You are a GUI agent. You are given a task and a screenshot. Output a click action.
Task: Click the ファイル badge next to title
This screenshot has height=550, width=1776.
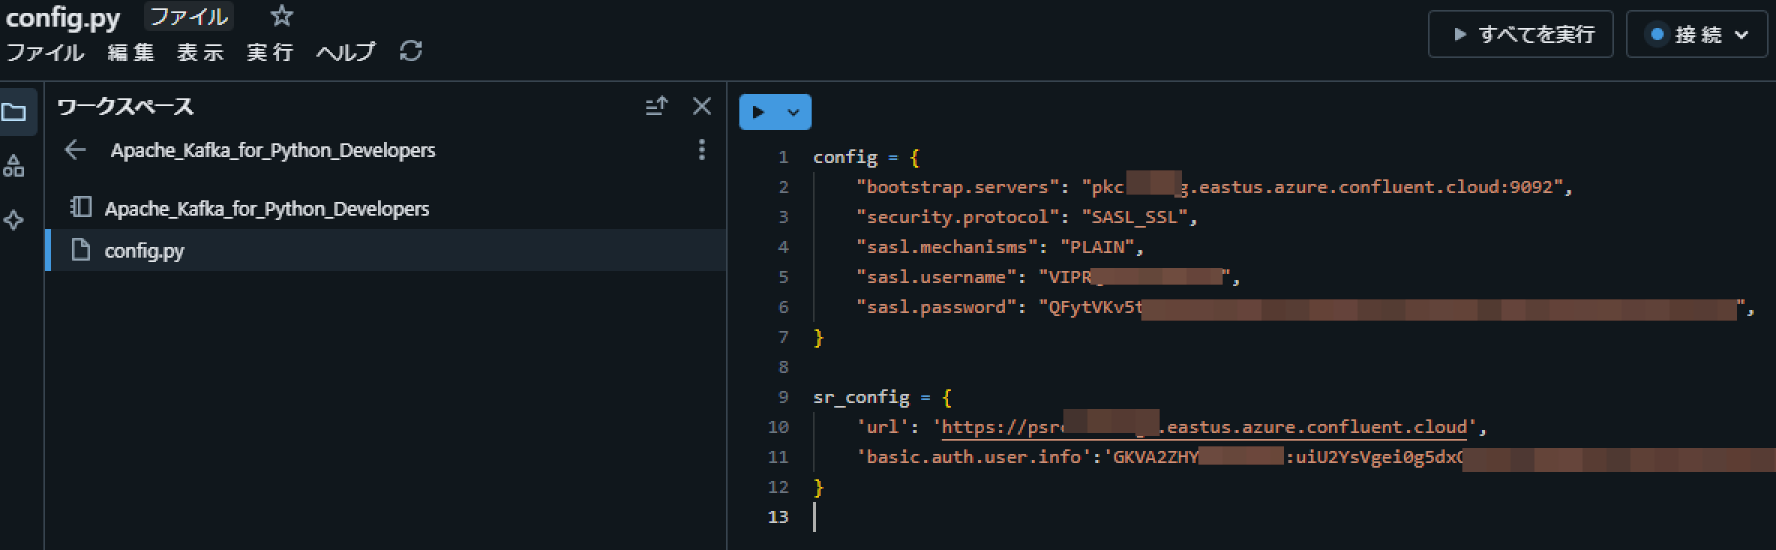189,16
